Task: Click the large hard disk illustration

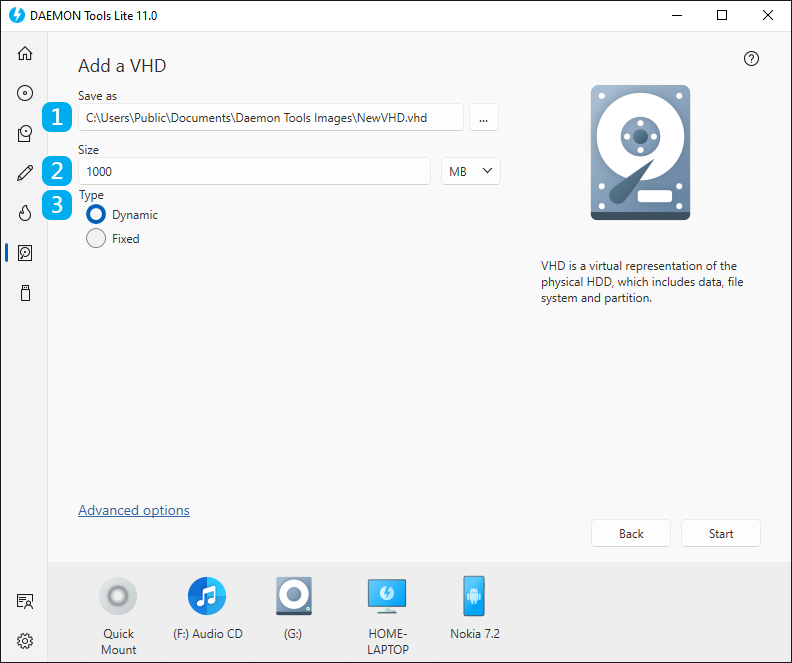Action: pos(640,152)
